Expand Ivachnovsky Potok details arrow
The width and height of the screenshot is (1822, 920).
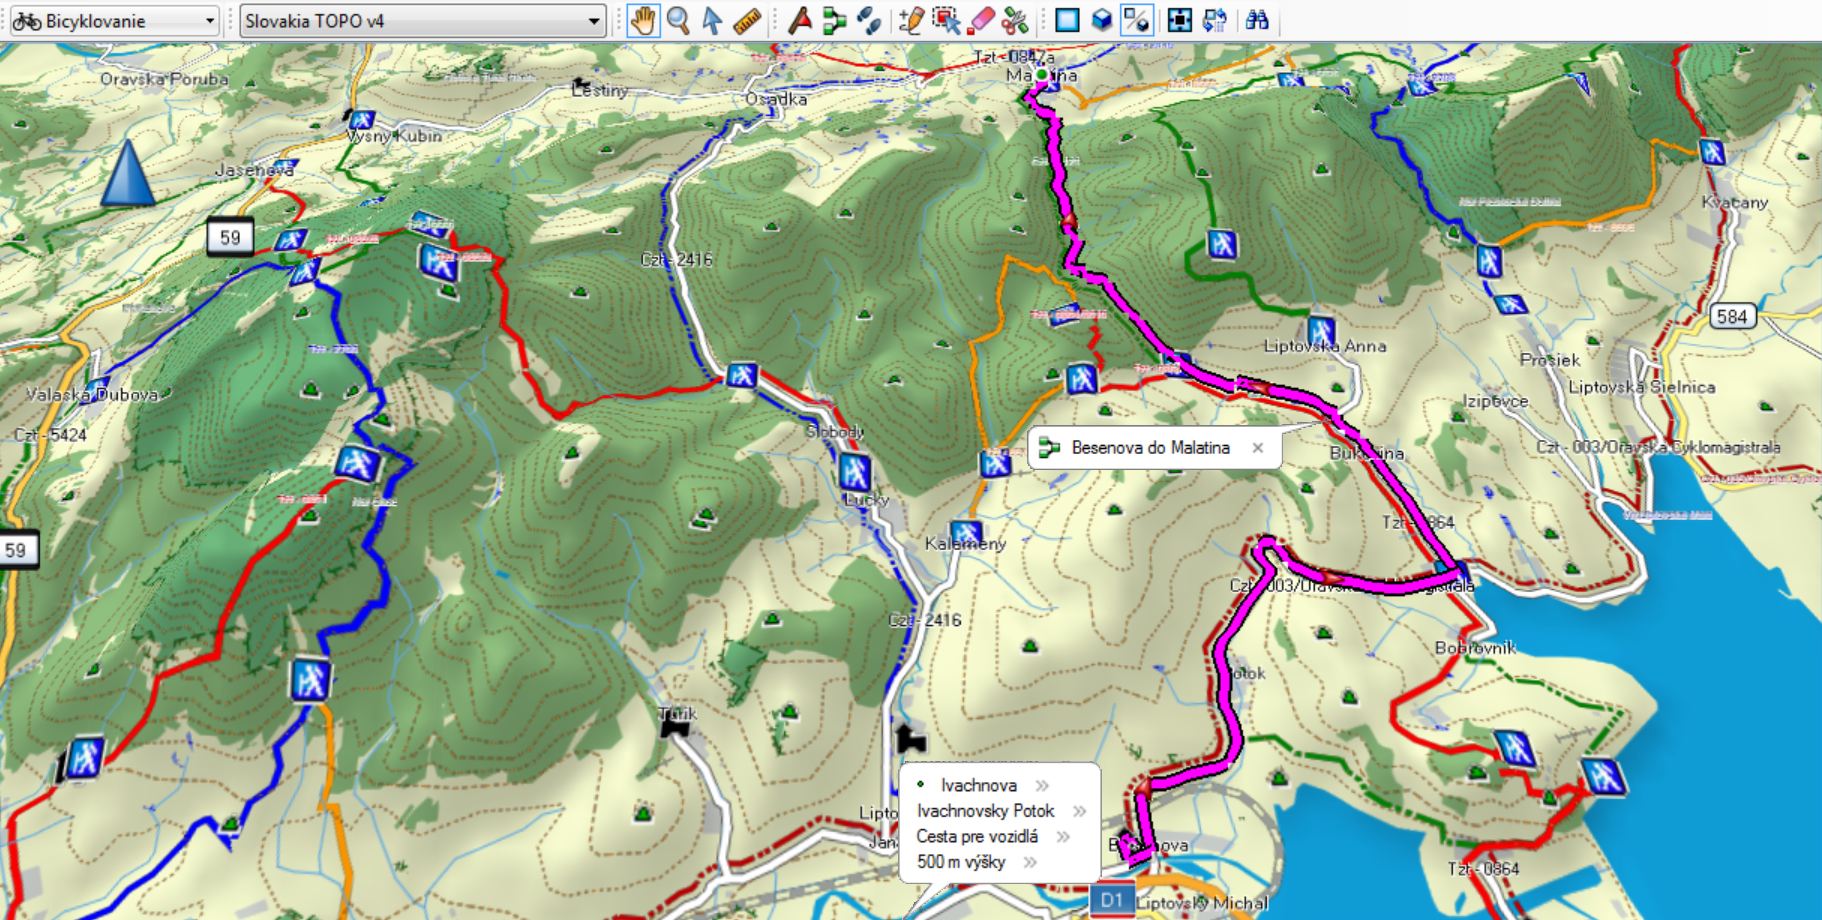pos(1079,811)
